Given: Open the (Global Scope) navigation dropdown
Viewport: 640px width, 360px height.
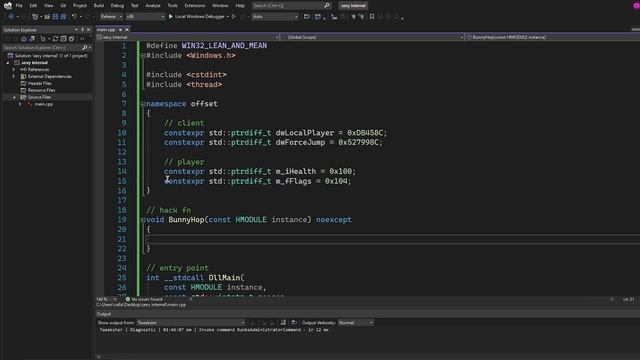Looking at the screenshot, I should 373,37.
